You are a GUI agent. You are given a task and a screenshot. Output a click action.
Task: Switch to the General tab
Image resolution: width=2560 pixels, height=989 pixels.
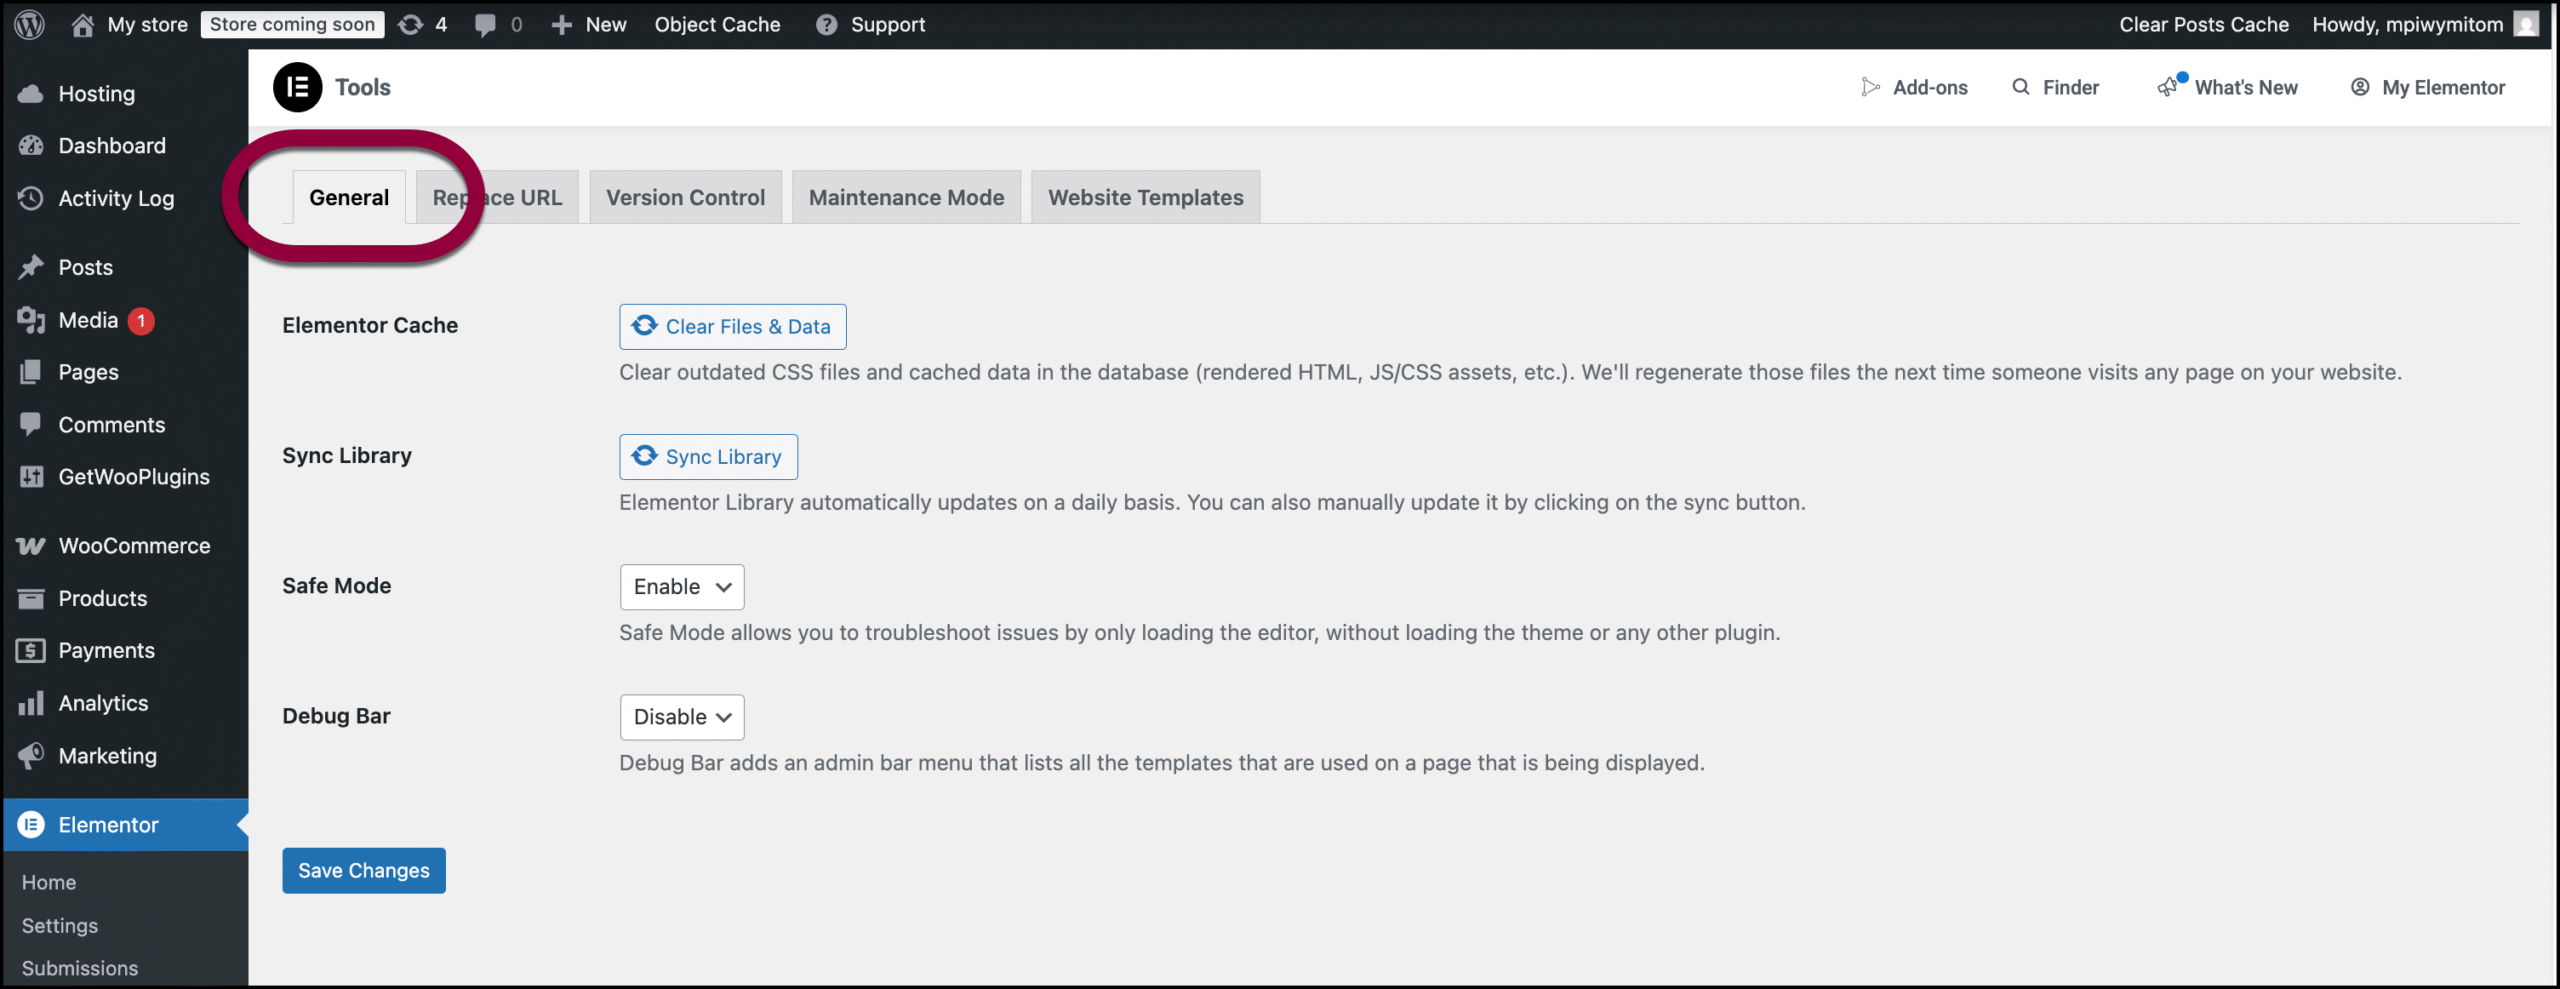349,197
